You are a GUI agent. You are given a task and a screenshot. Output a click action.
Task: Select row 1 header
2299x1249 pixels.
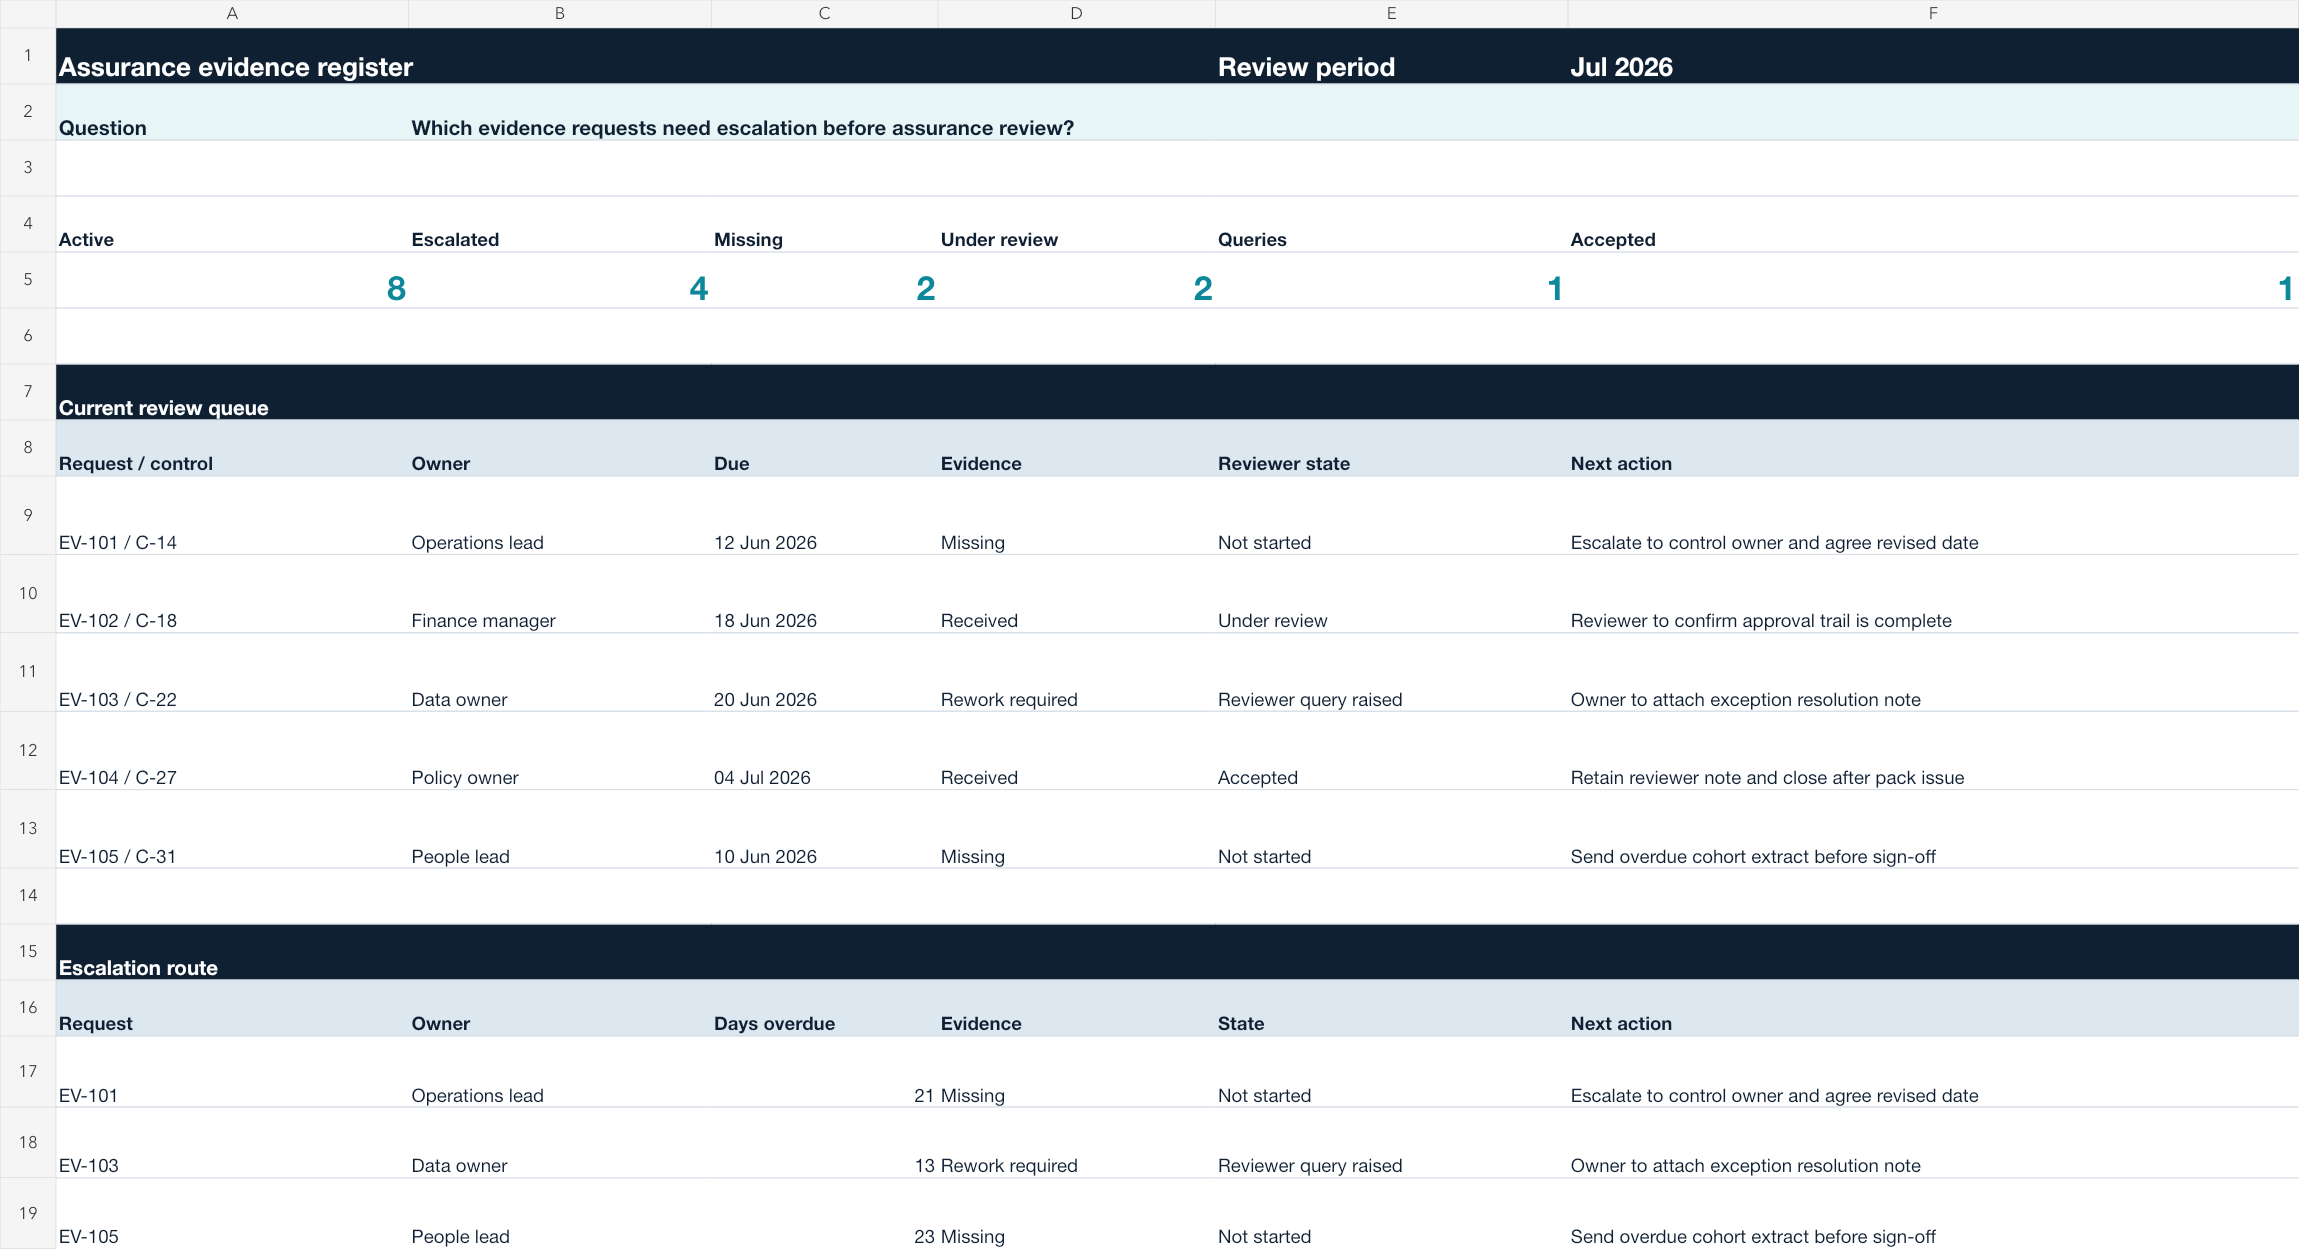[x=28, y=55]
